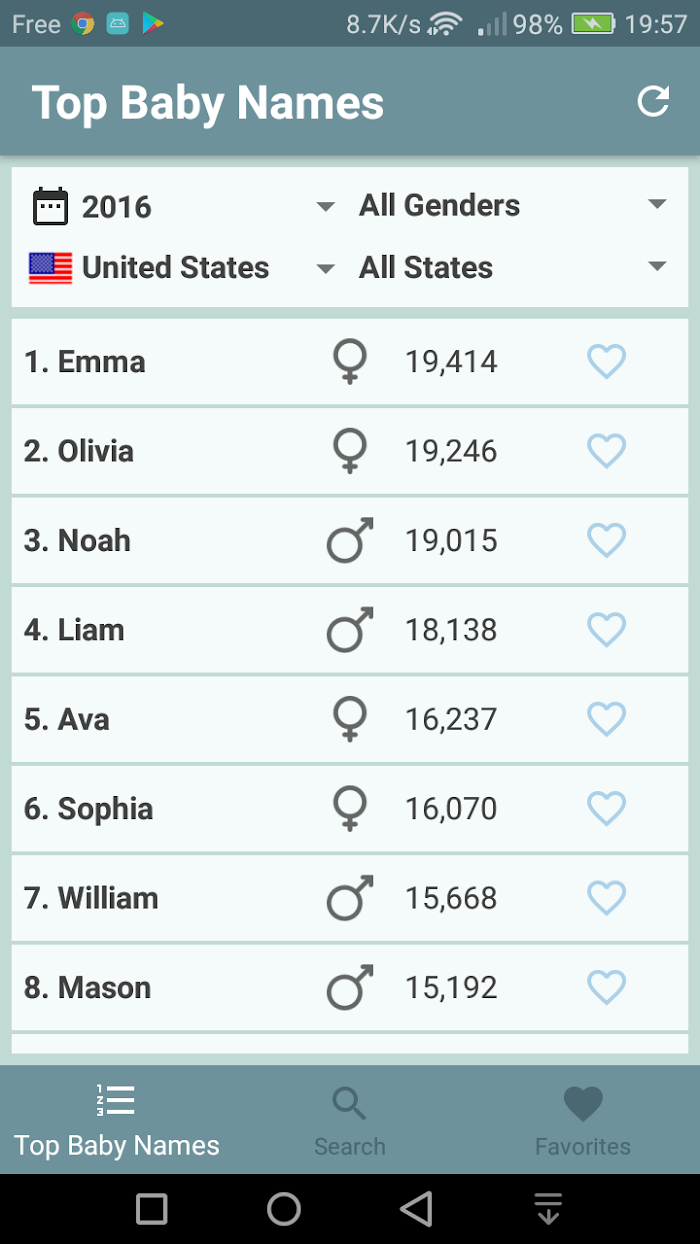Screen dimensions: 700x1244
Task: Open the All States dropdown
Action: point(513,267)
